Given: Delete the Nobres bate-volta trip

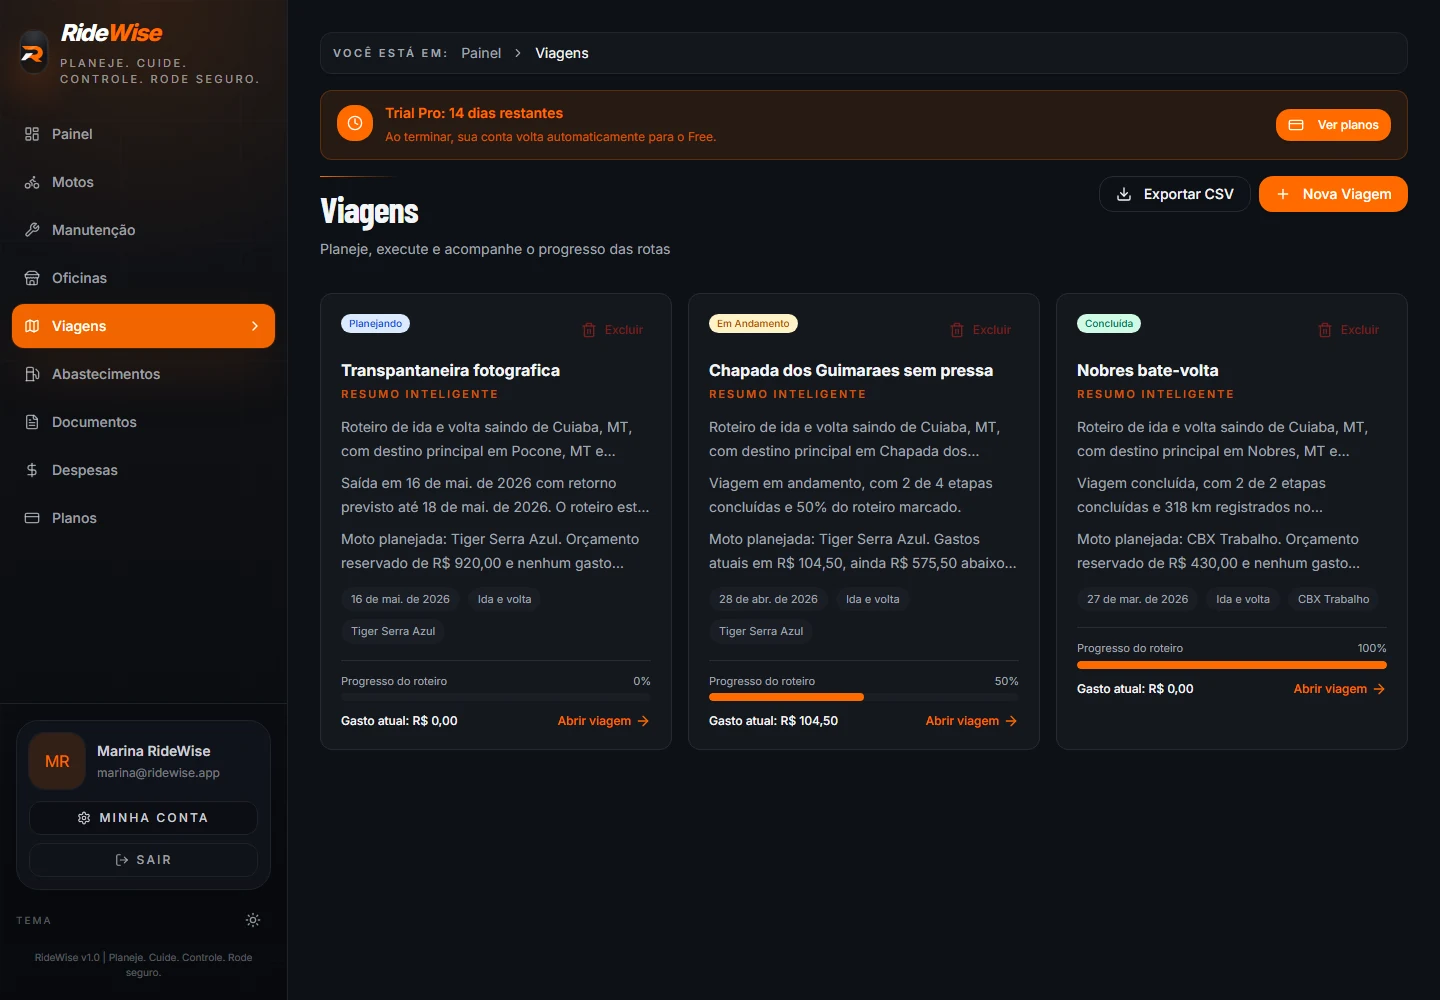Looking at the screenshot, I should click(x=1349, y=330).
